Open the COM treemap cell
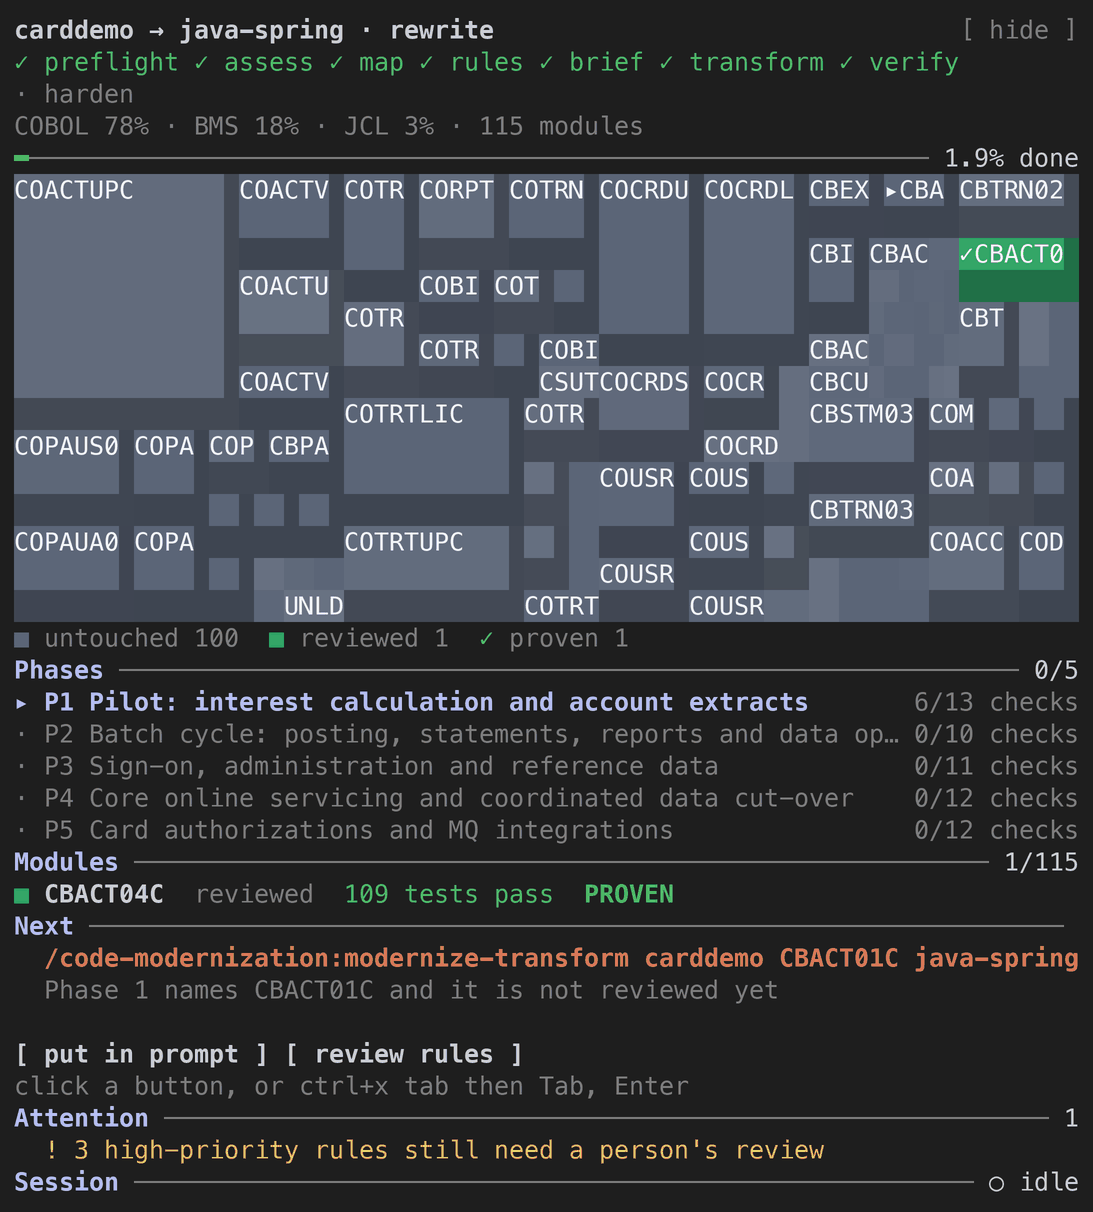The height and width of the screenshot is (1212, 1093). [x=951, y=414]
